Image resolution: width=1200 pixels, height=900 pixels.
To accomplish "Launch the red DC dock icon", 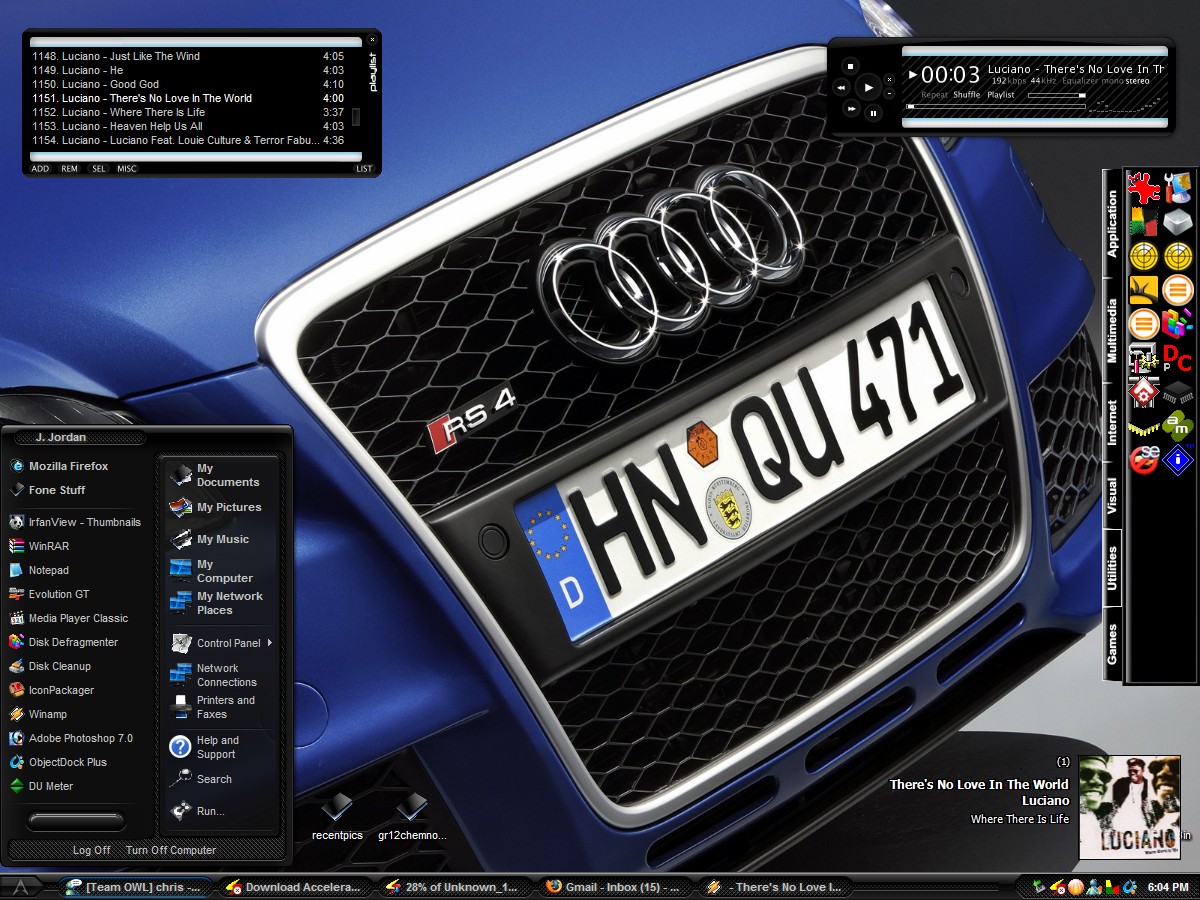I will click(1178, 357).
